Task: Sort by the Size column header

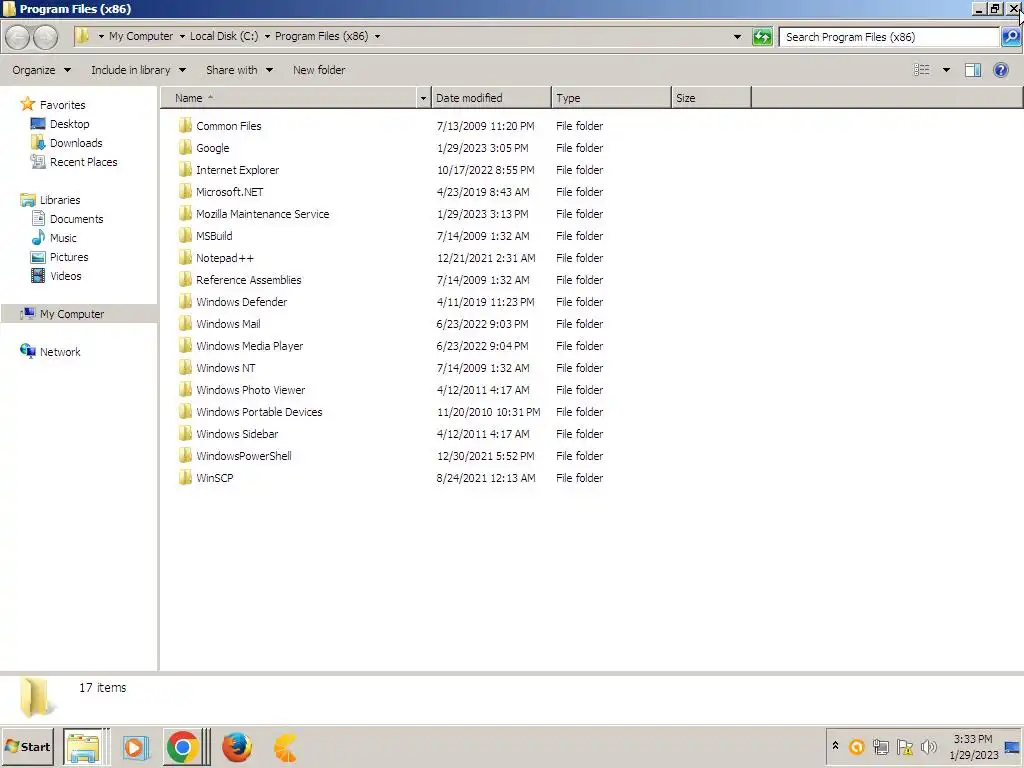Action: (711, 98)
